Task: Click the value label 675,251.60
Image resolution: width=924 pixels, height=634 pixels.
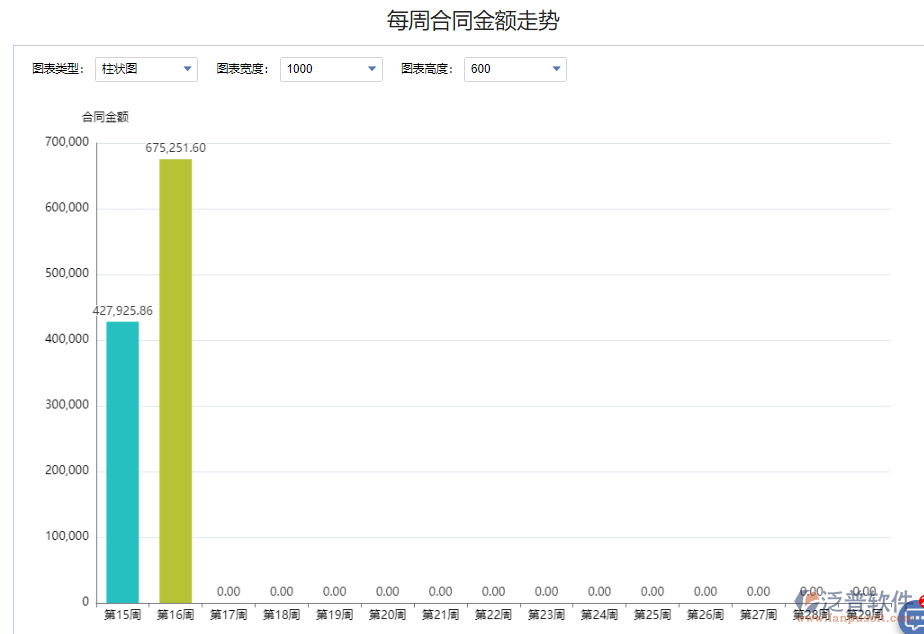Action: click(x=174, y=147)
